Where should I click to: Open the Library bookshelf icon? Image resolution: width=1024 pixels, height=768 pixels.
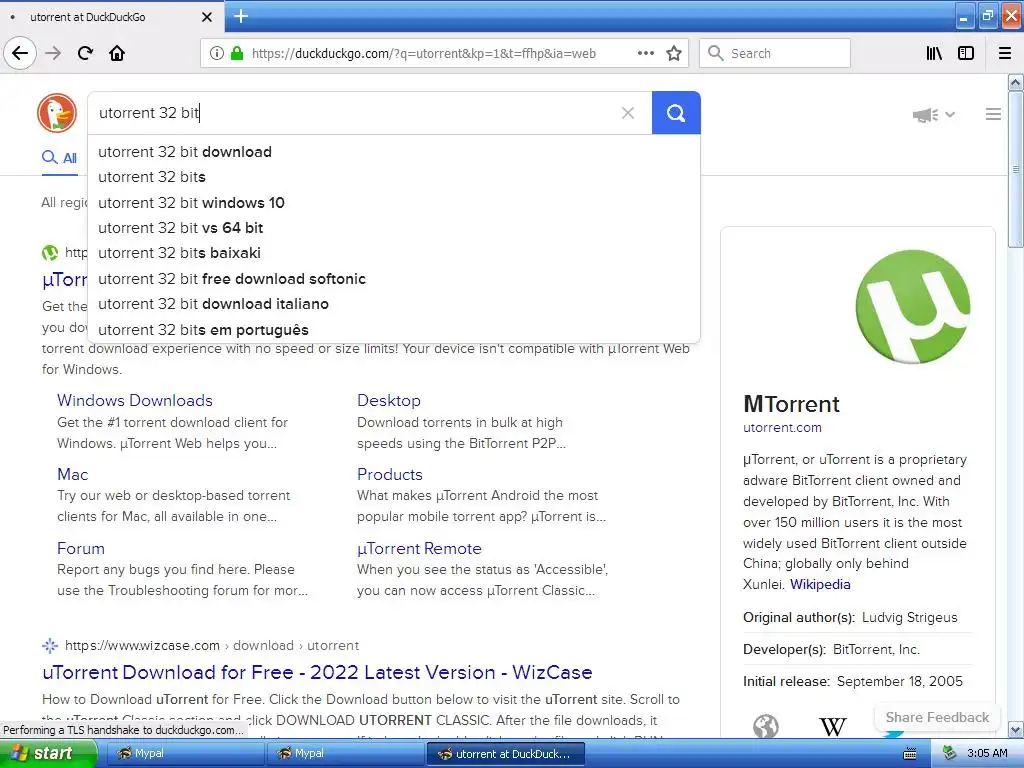[x=934, y=54]
